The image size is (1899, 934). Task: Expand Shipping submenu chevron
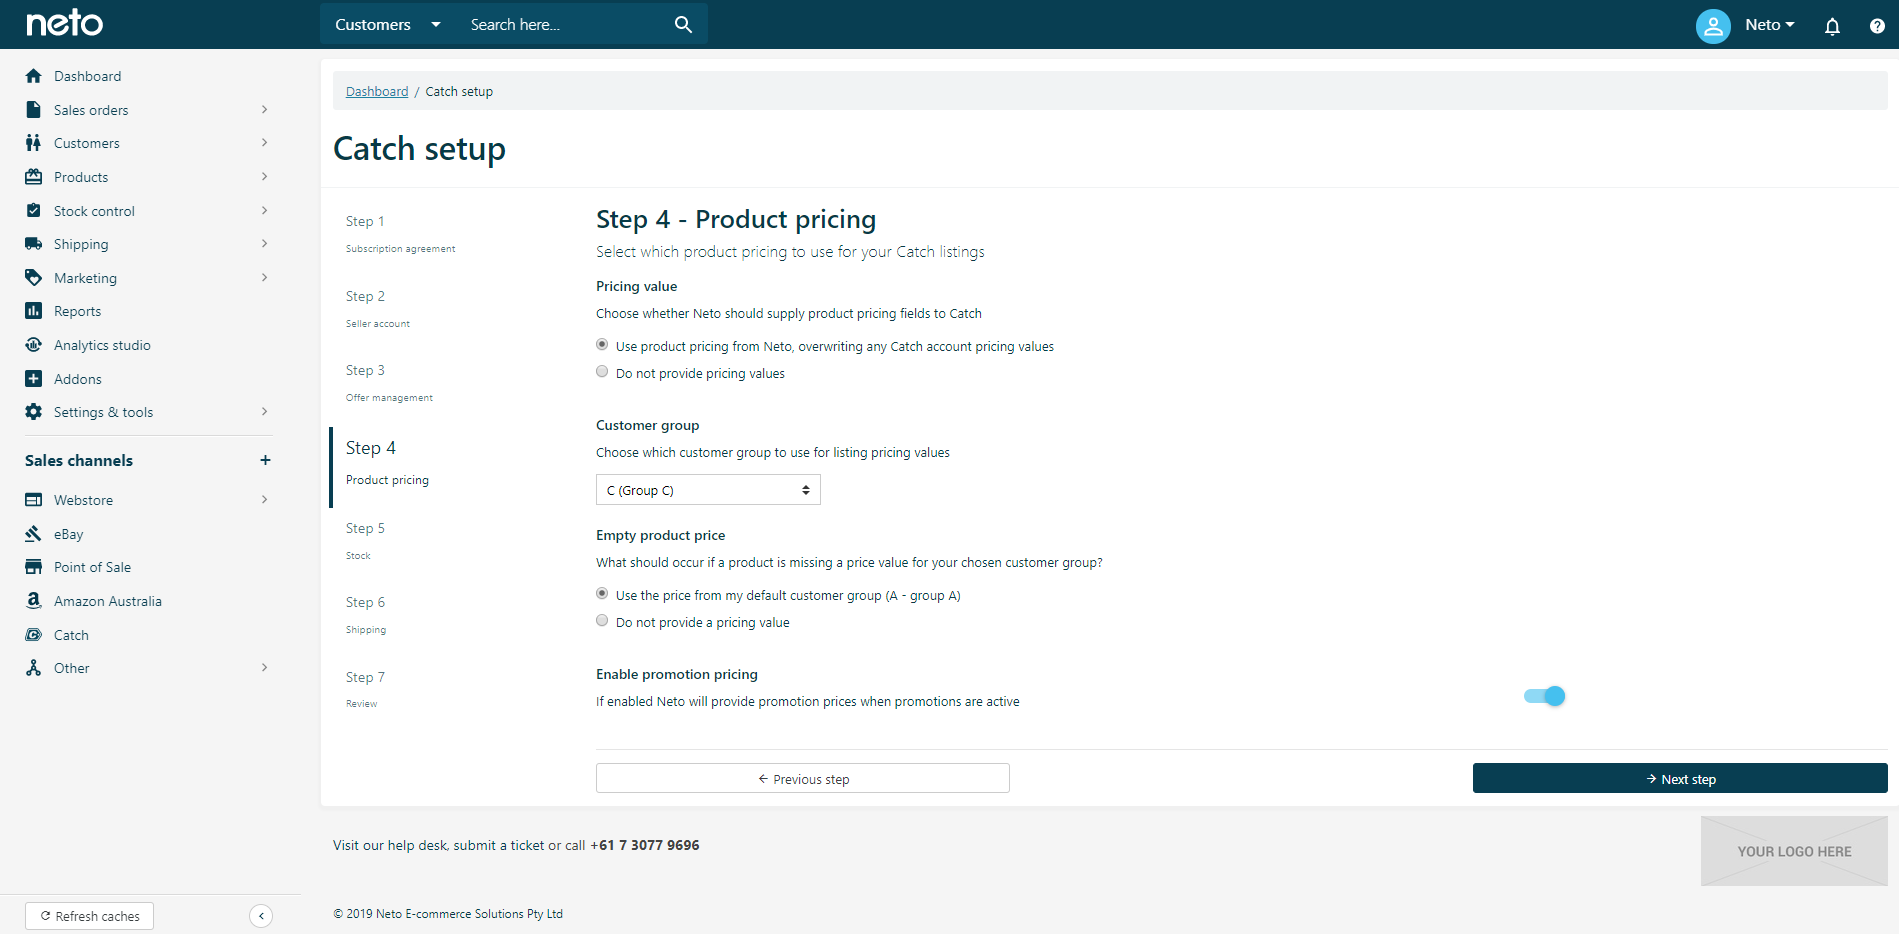click(x=264, y=244)
